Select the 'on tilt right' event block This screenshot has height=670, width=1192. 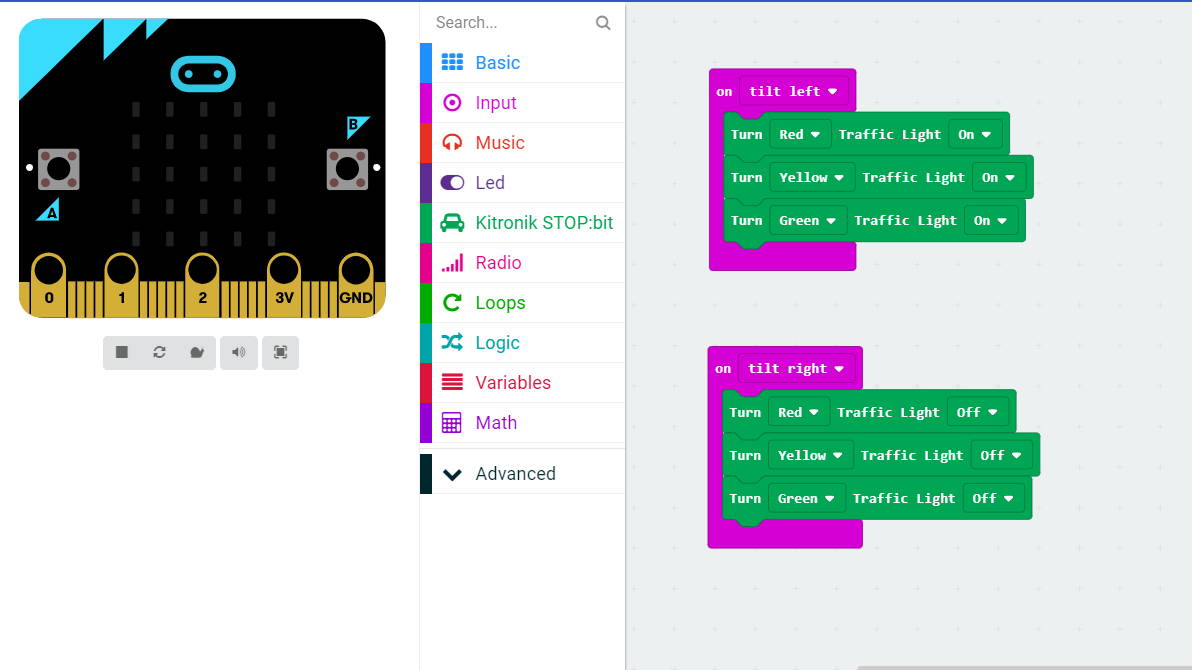tap(722, 369)
